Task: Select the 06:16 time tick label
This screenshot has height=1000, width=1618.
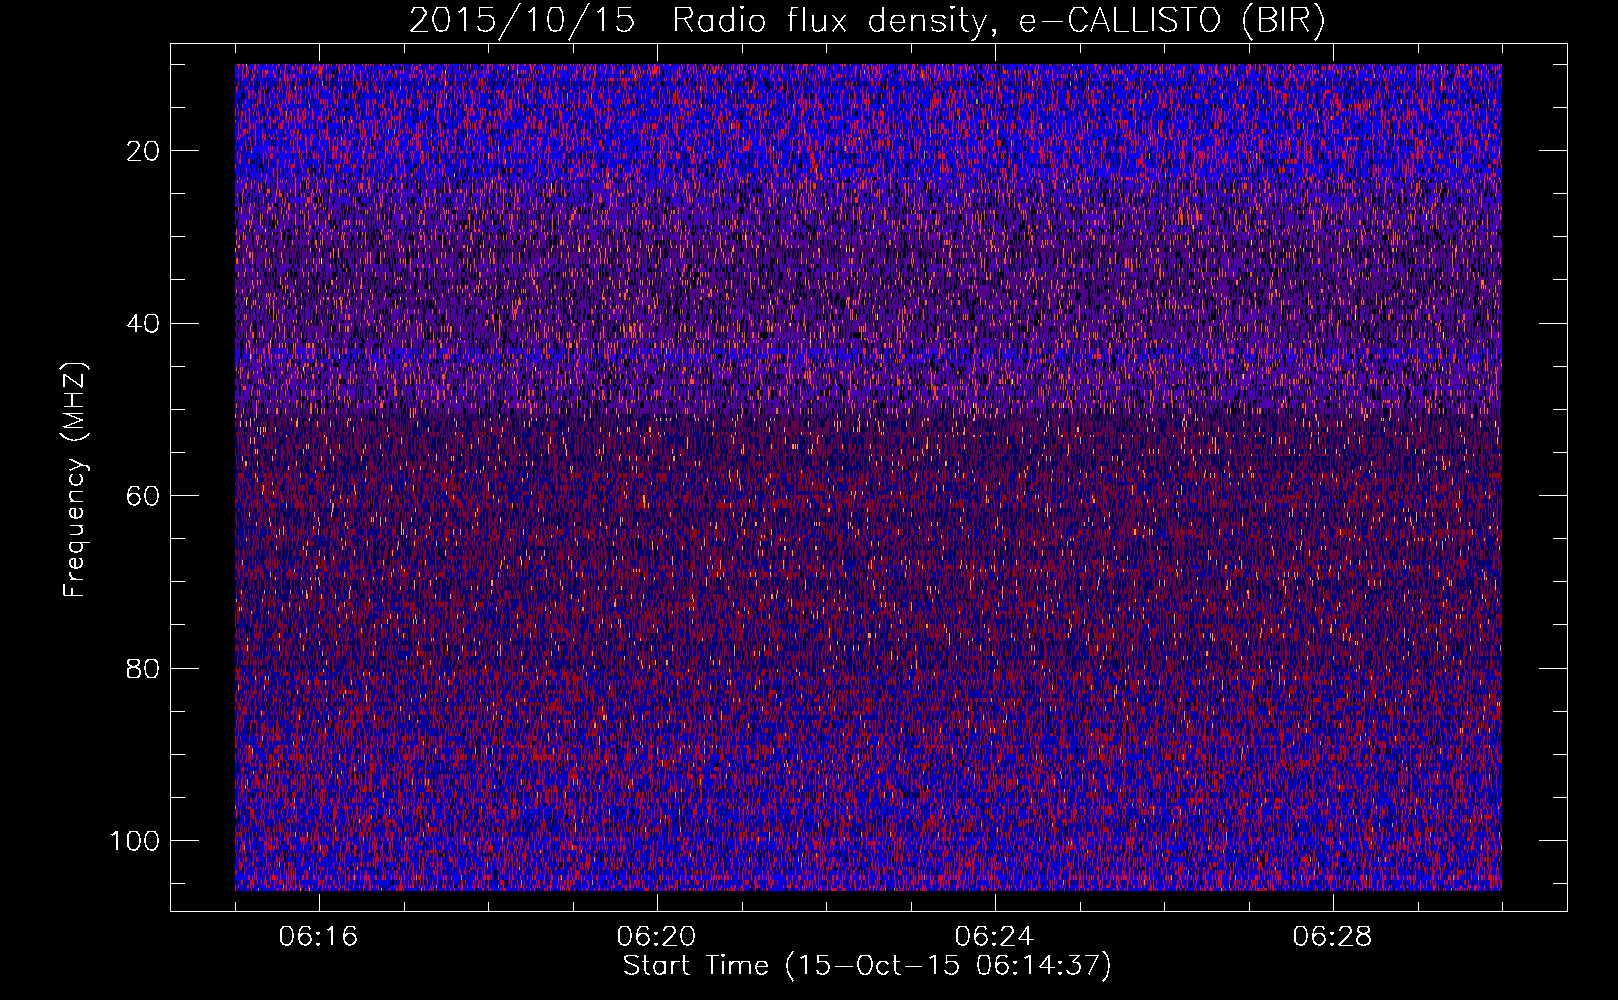Action: pyautogui.click(x=319, y=937)
